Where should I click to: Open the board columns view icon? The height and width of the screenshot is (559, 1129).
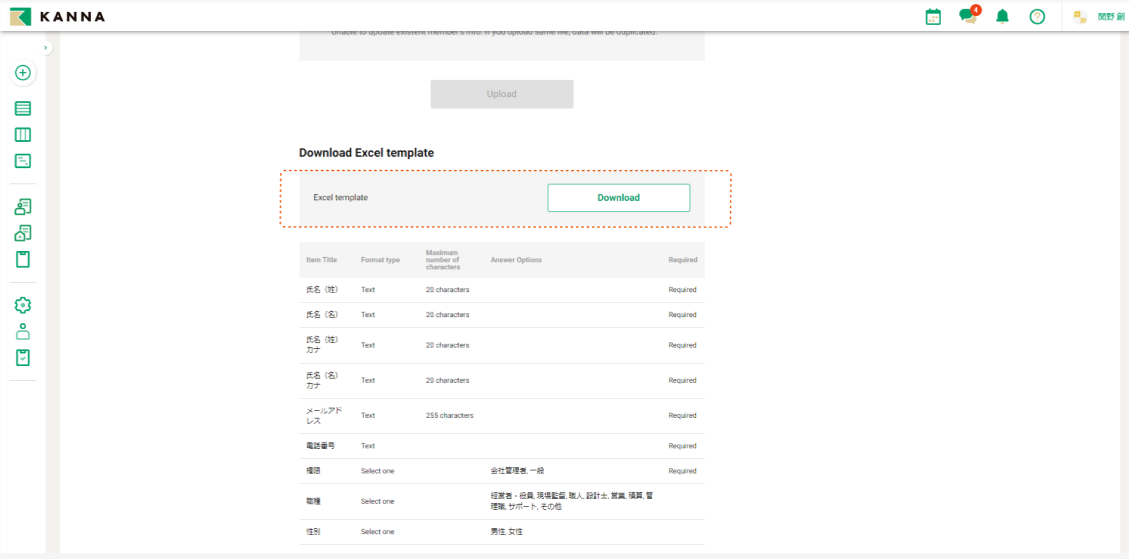point(23,135)
